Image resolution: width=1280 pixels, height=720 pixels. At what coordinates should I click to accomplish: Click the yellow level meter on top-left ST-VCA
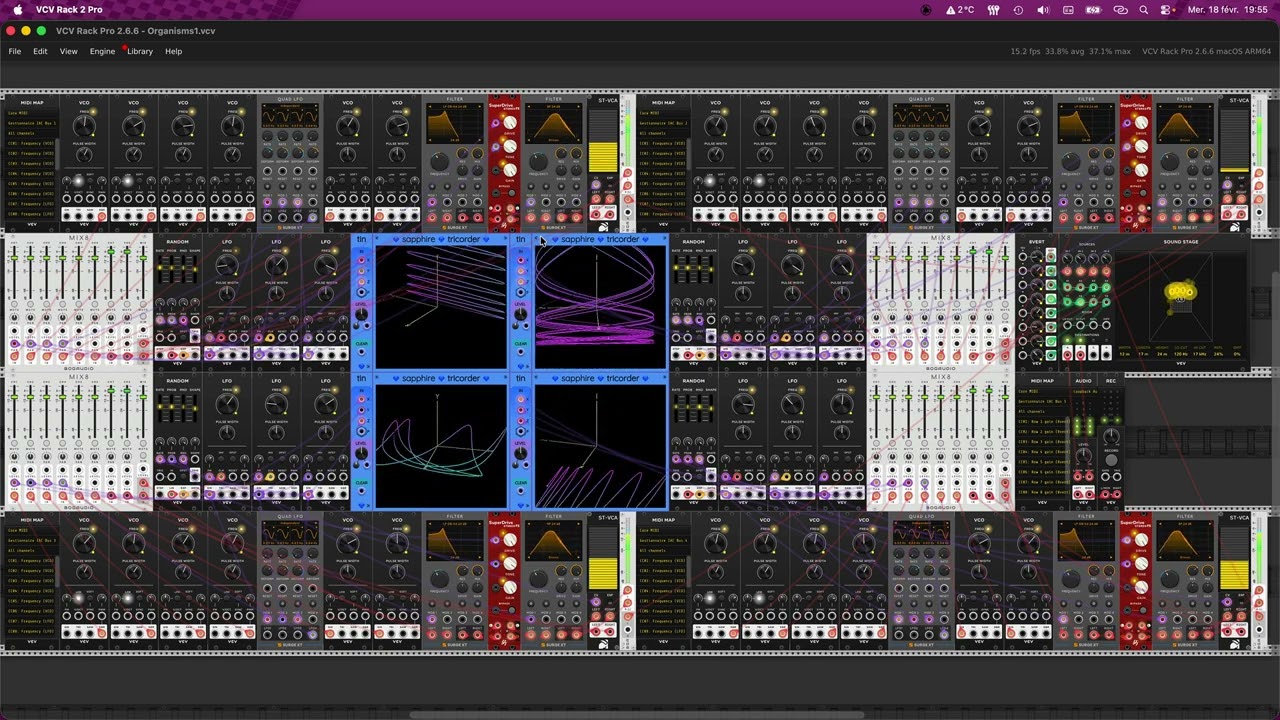[x=603, y=157]
